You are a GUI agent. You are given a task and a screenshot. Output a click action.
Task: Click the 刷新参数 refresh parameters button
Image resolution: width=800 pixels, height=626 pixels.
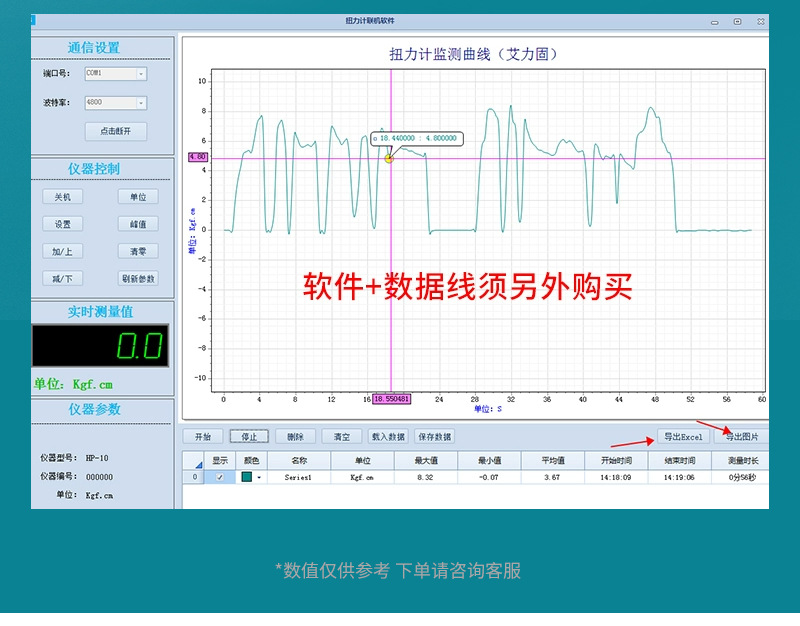[138, 279]
